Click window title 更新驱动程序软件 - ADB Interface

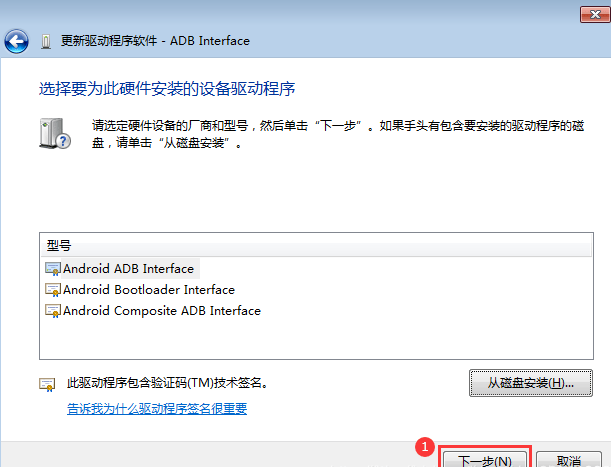(155, 41)
